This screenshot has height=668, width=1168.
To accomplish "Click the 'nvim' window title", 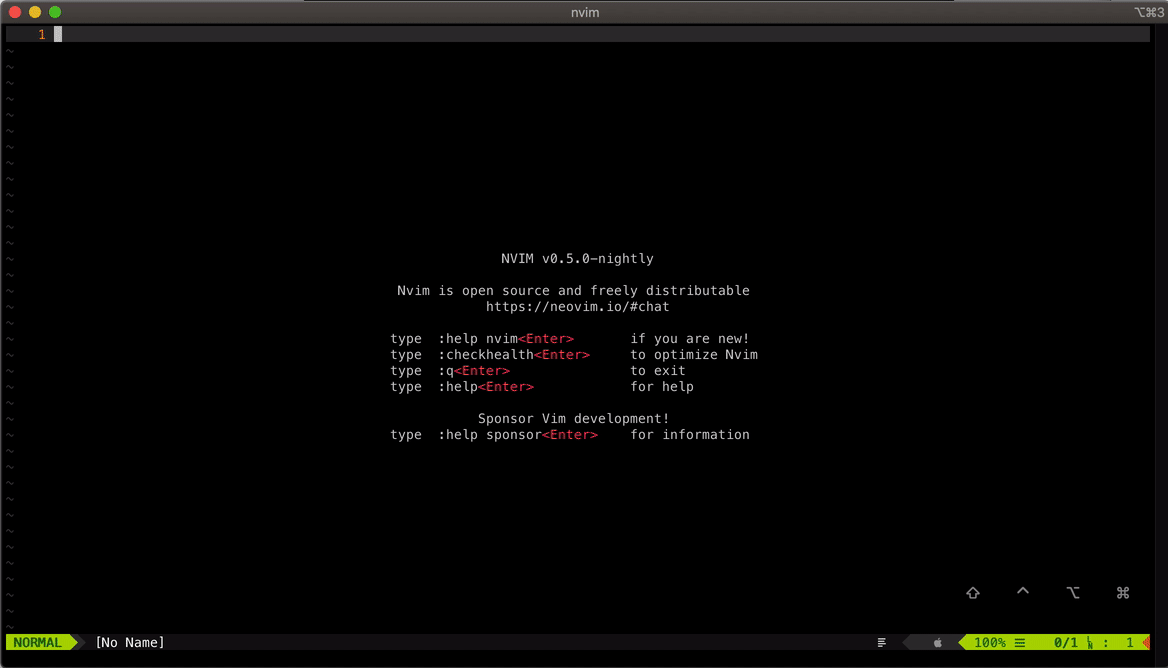I will (x=585, y=13).
